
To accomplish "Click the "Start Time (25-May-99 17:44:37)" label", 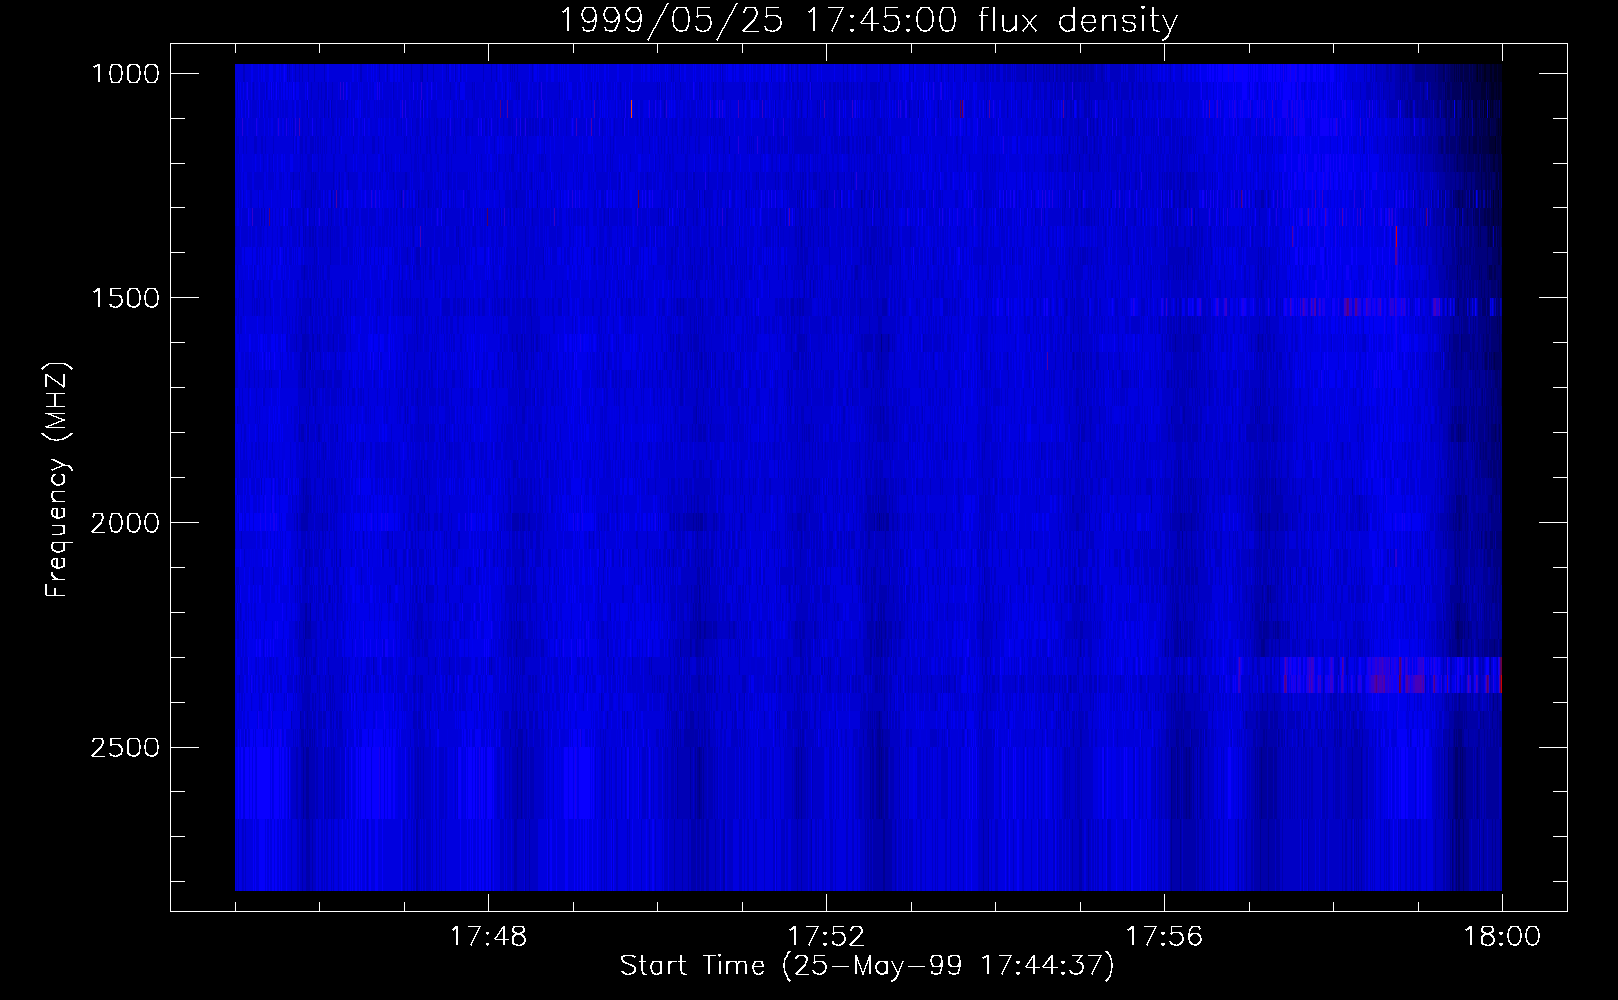I will (x=867, y=966).
